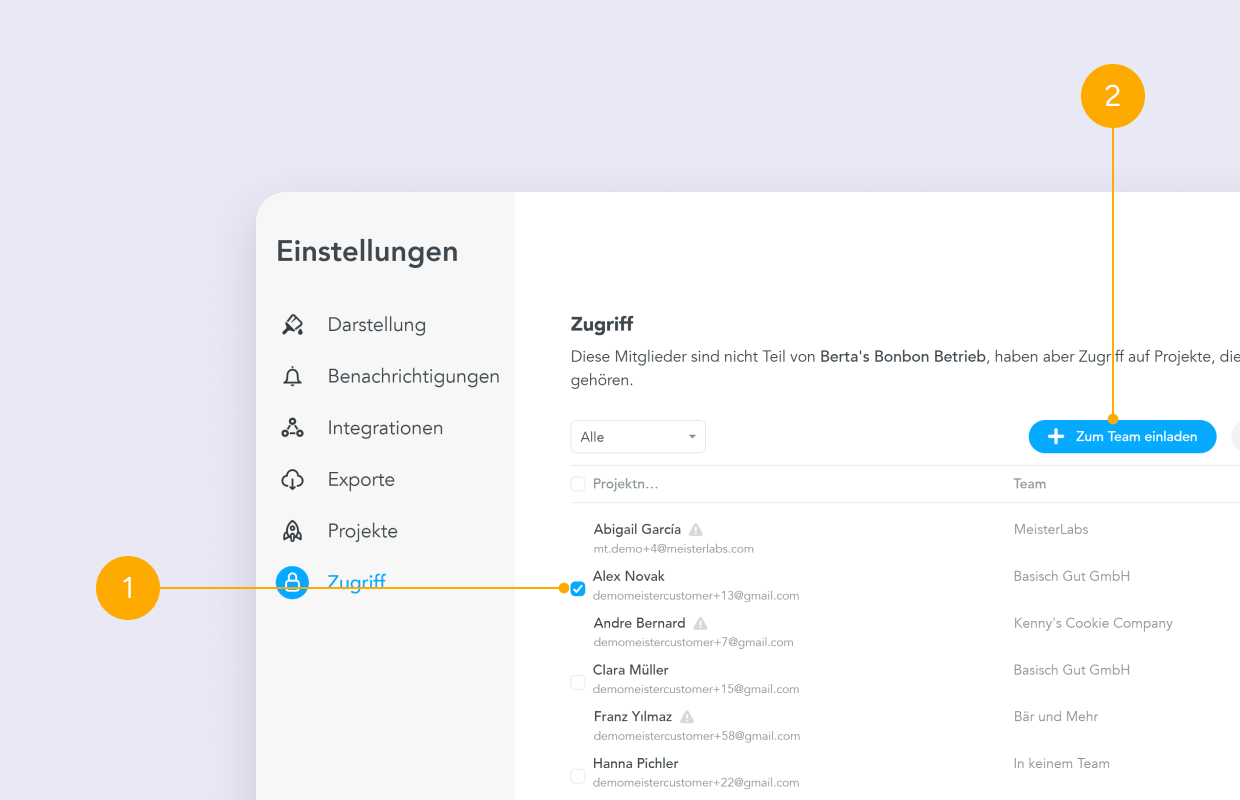Click the Integrationen nodes icon
The height and width of the screenshot is (800, 1240).
point(292,428)
